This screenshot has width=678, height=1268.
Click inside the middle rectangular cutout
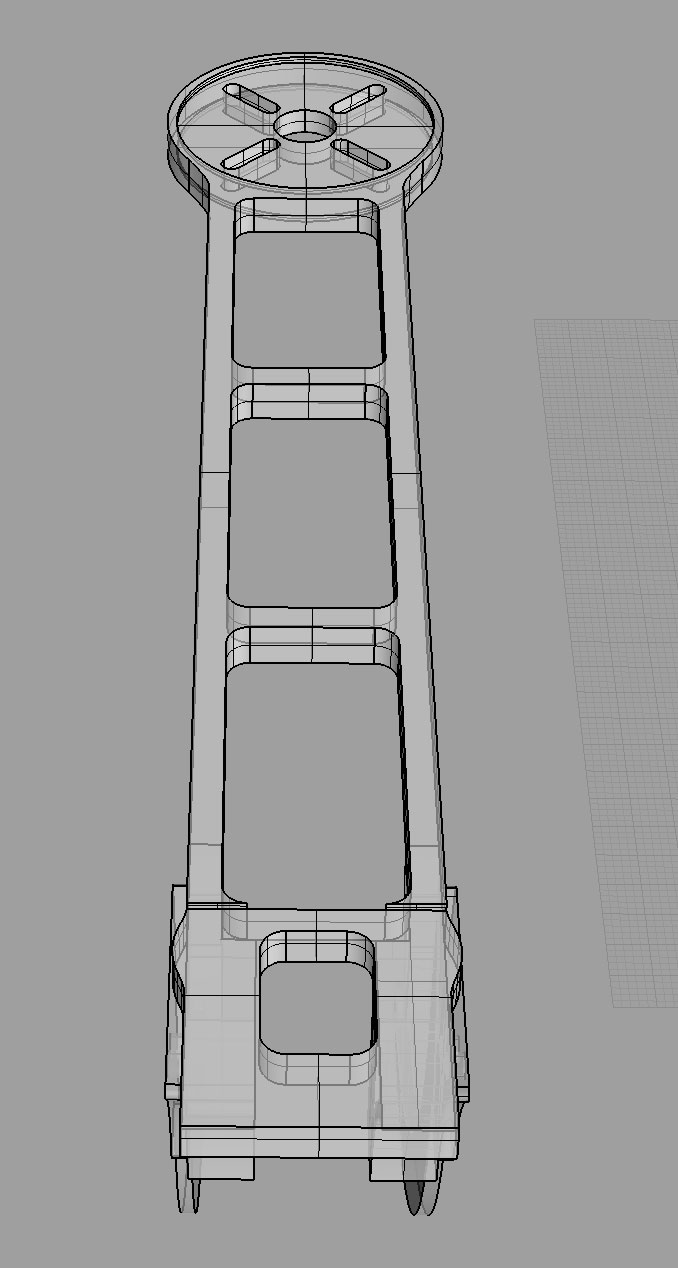(310, 512)
